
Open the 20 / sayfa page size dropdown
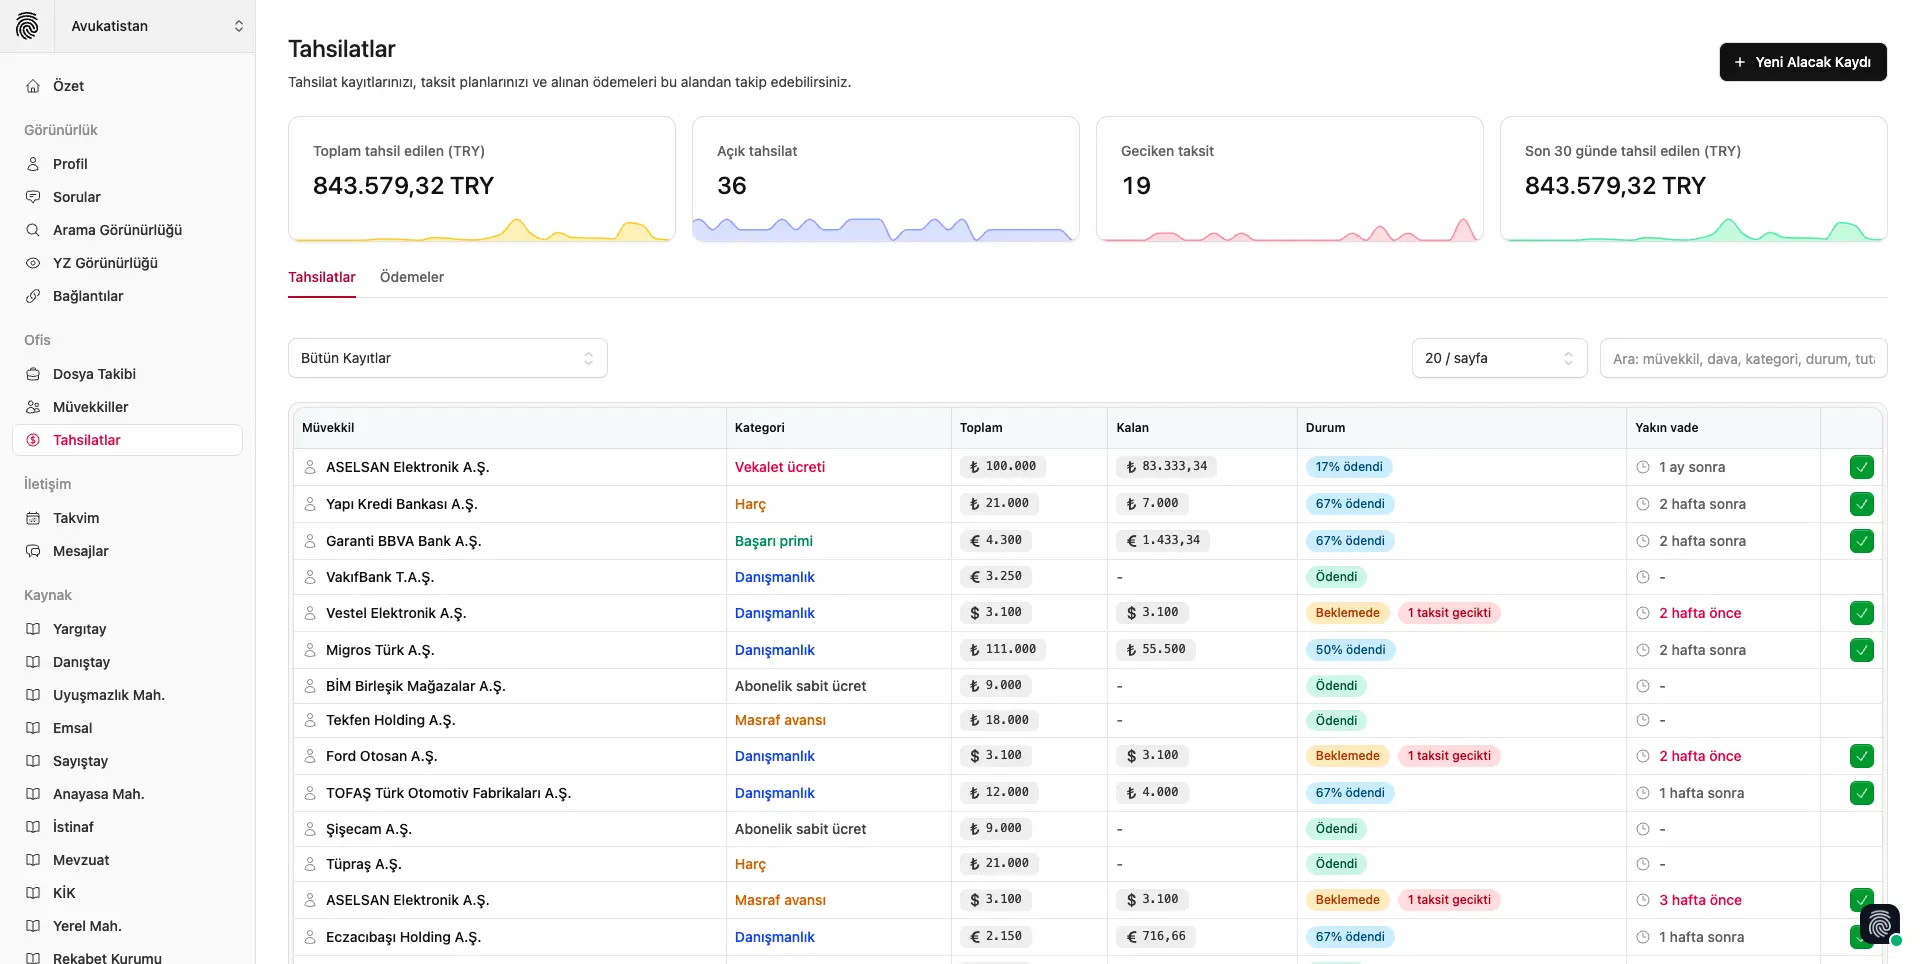click(1498, 358)
